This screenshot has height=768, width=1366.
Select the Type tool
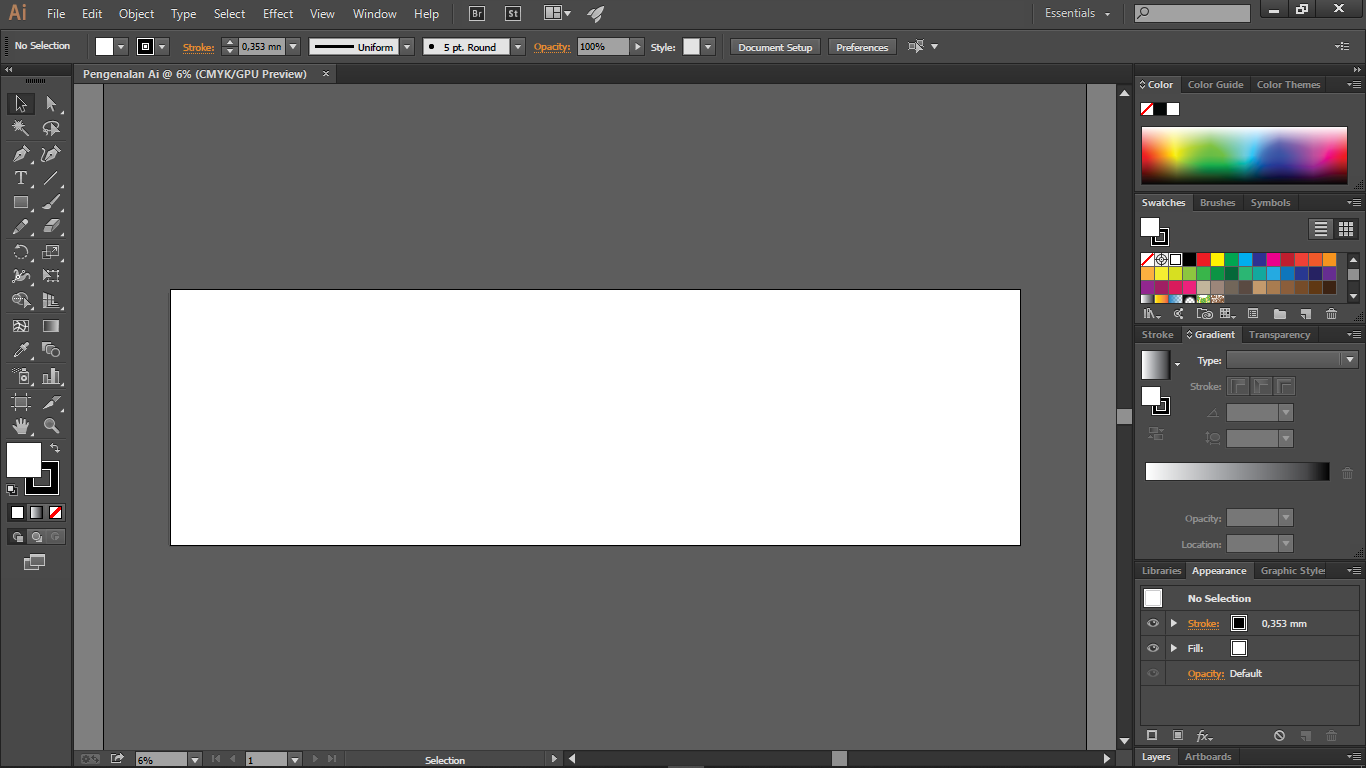pos(21,178)
